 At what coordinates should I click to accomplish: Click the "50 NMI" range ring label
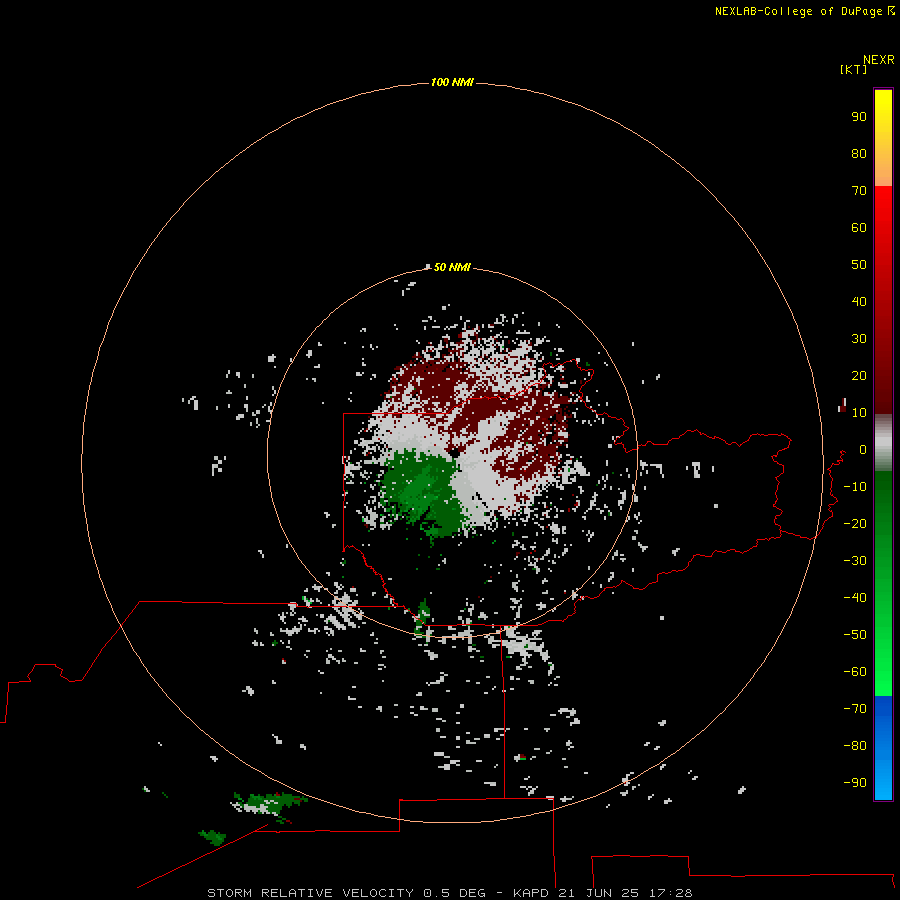[452, 267]
